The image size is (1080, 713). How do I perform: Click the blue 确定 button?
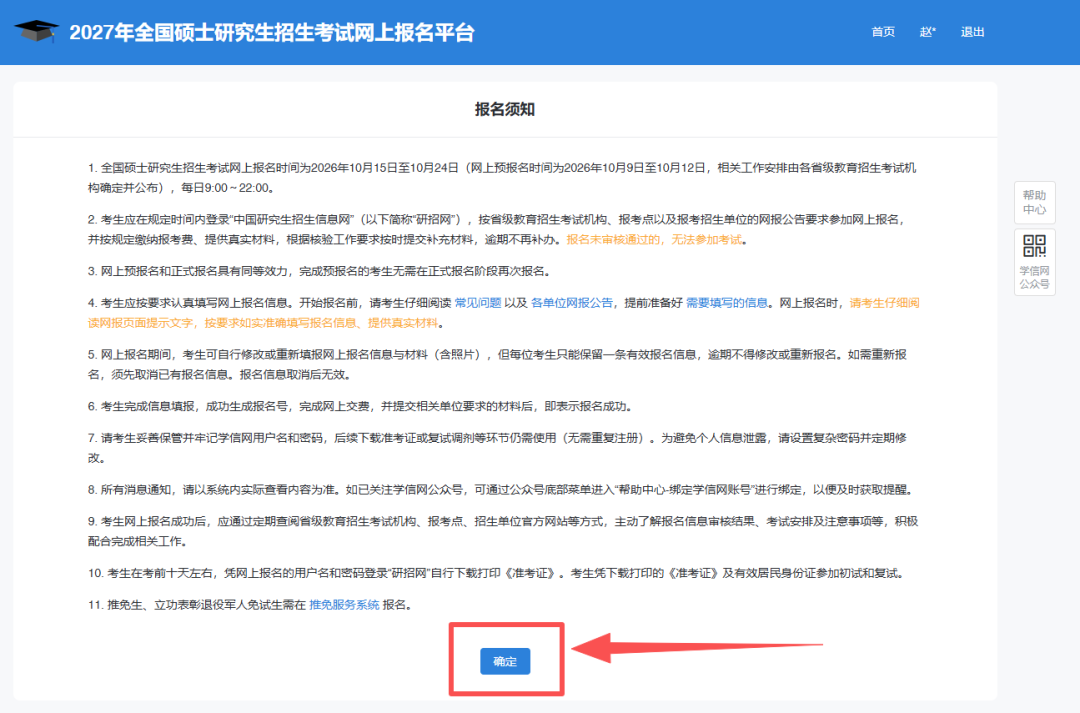pyautogui.click(x=505, y=661)
